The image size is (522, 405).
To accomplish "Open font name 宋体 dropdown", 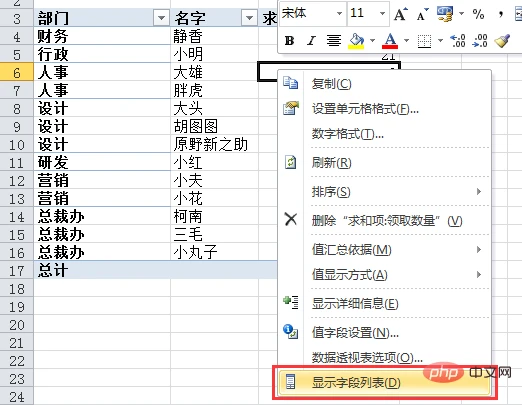I will (339, 13).
